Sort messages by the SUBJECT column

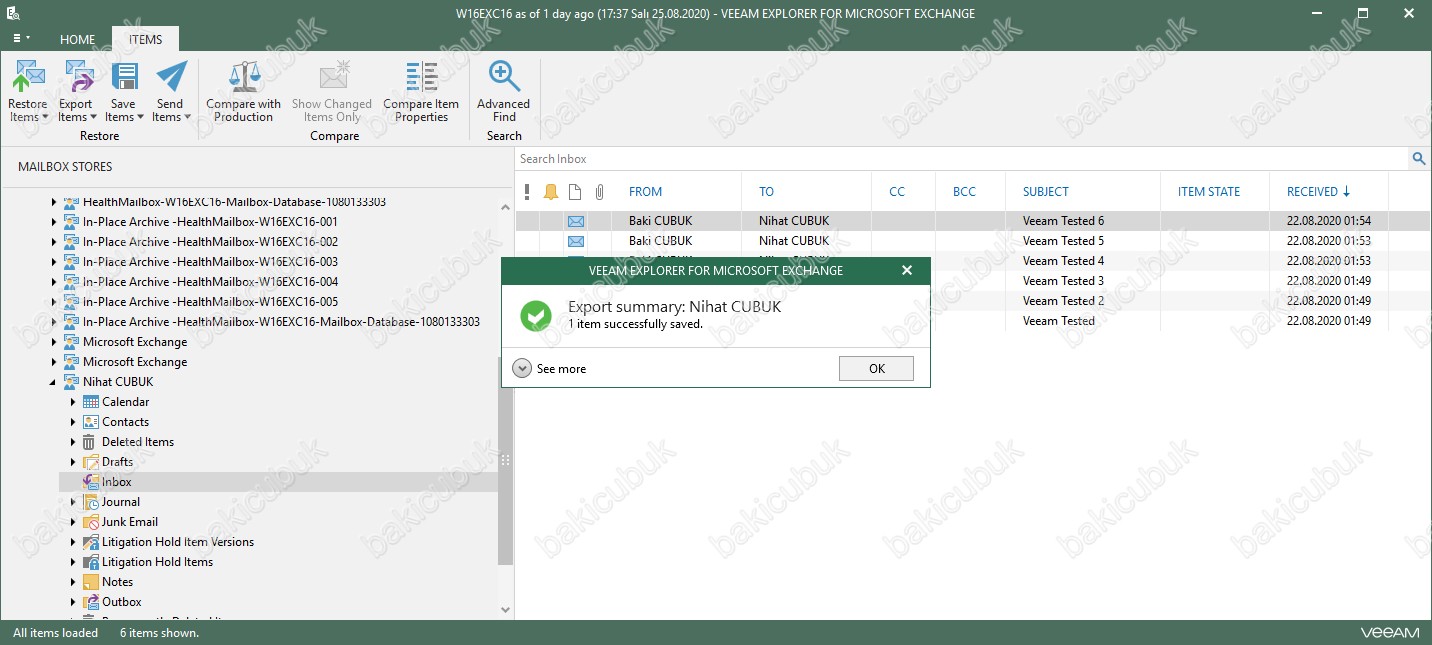point(1046,192)
